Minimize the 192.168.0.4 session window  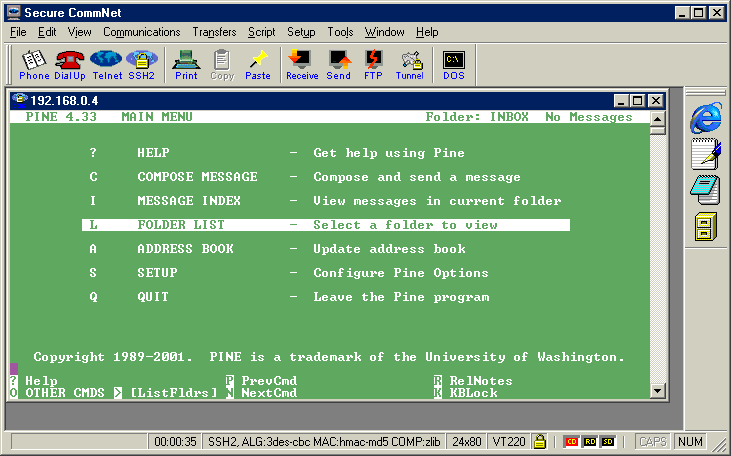tap(621, 100)
